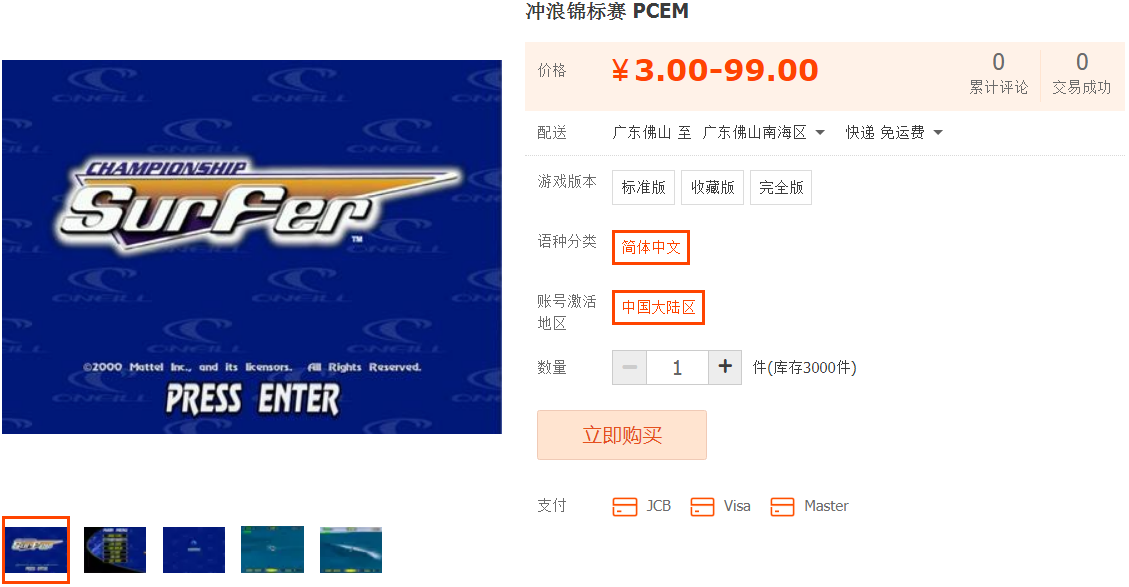This screenshot has width=1129, height=587.
Task: View the second thumbnail with menu screen
Action: [114, 550]
